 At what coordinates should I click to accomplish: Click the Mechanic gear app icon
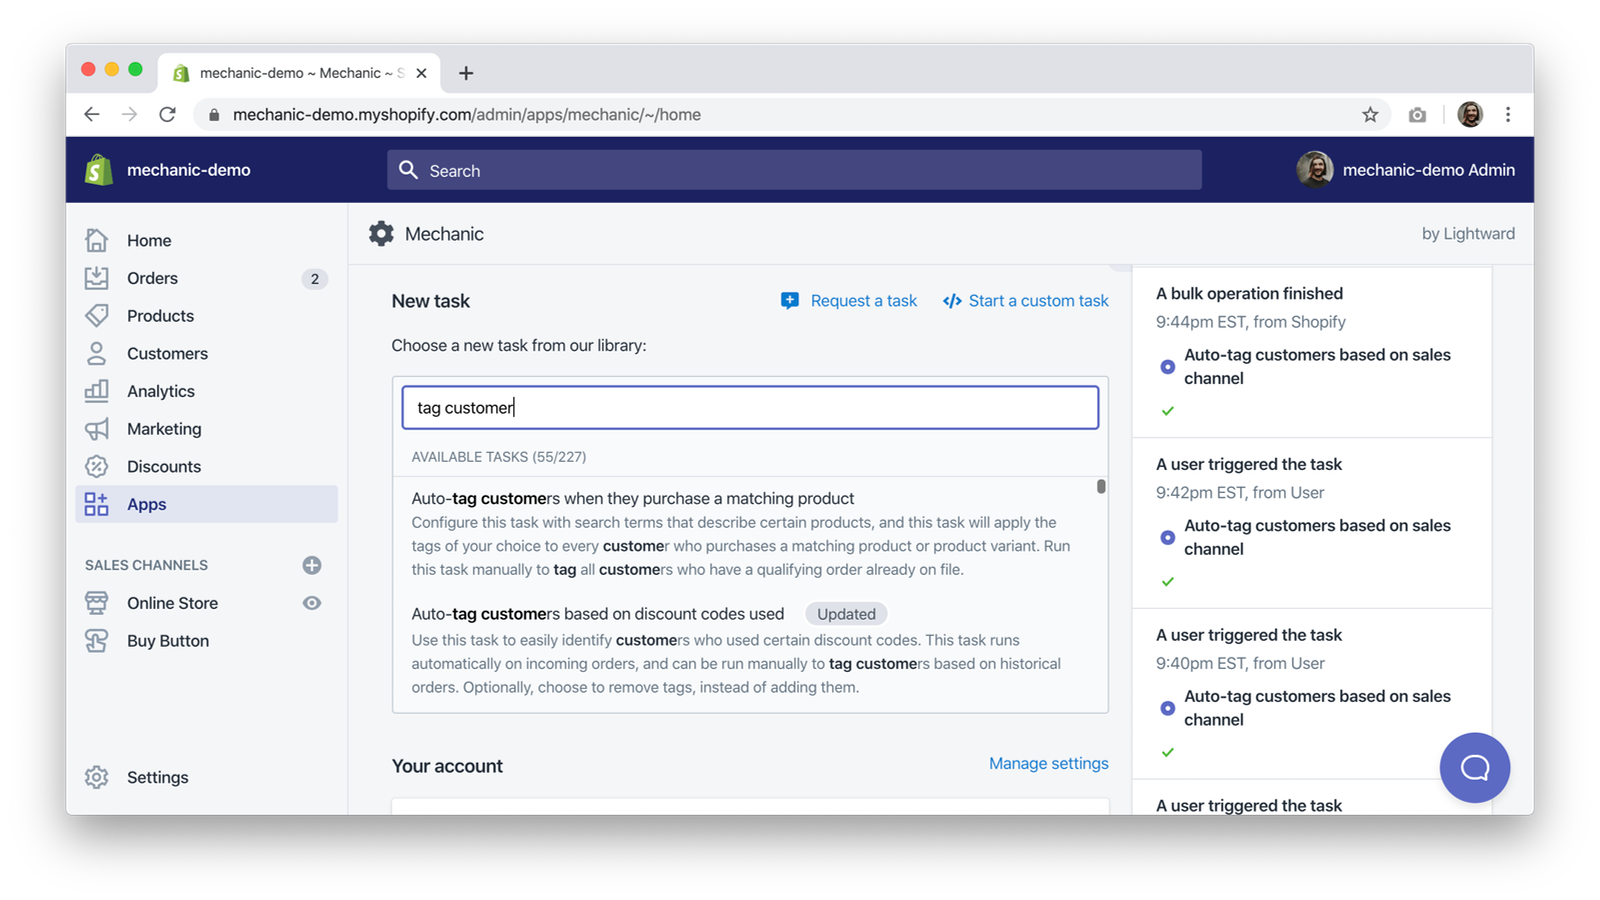pos(381,234)
